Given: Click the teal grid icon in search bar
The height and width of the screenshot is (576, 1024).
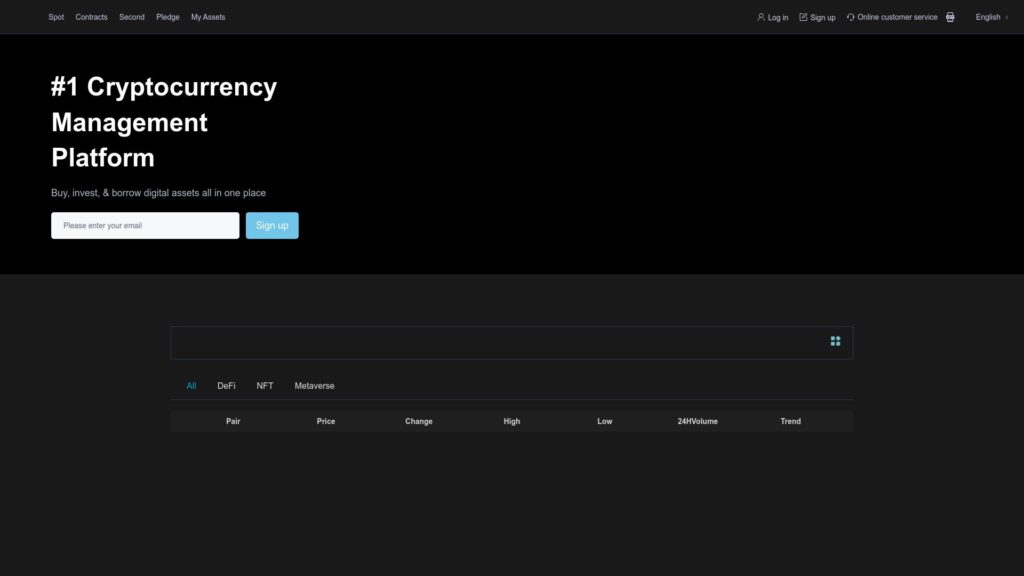Looking at the screenshot, I should pyautogui.click(x=836, y=341).
